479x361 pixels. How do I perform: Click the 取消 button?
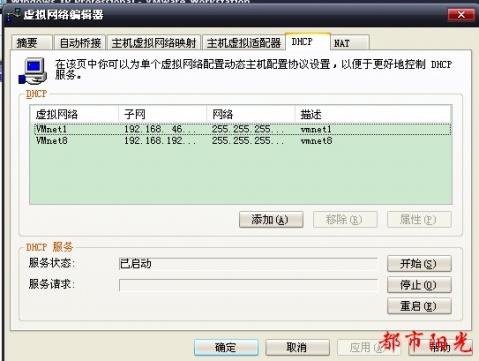[x=297, y=347]
